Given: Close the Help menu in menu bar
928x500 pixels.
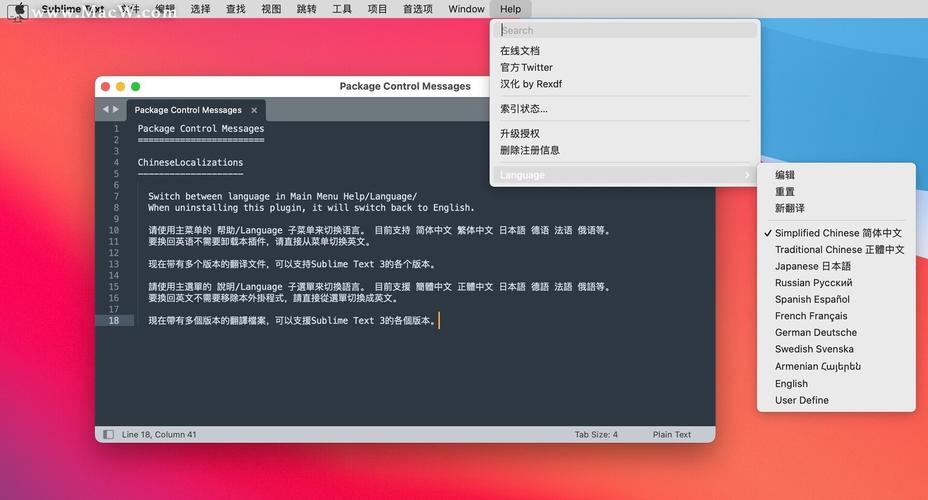Looking at the screenshot, I should click(x=510, y=9).
